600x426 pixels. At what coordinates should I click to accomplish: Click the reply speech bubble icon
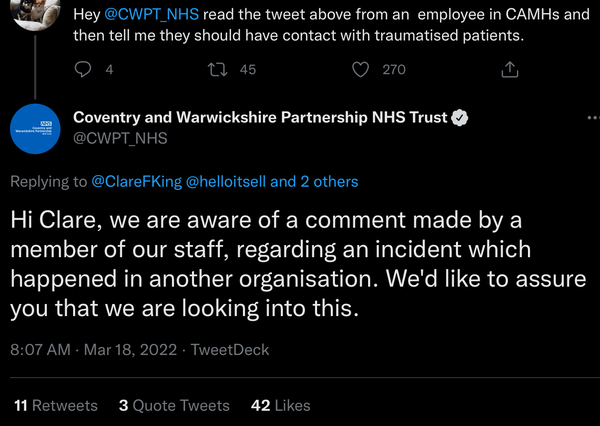pyautogui.click(x=85, y=69)
